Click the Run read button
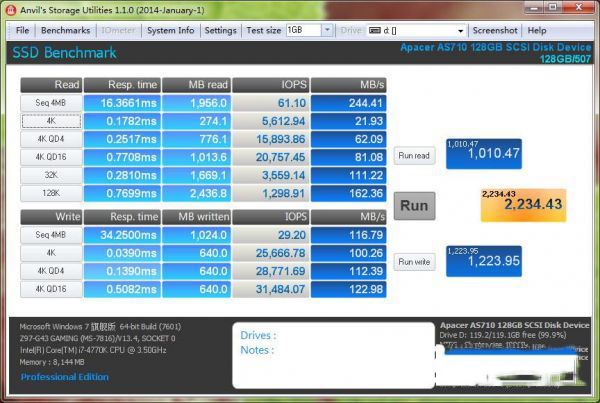The width and height of the screenshot is (600, 403). coord(414,156)
